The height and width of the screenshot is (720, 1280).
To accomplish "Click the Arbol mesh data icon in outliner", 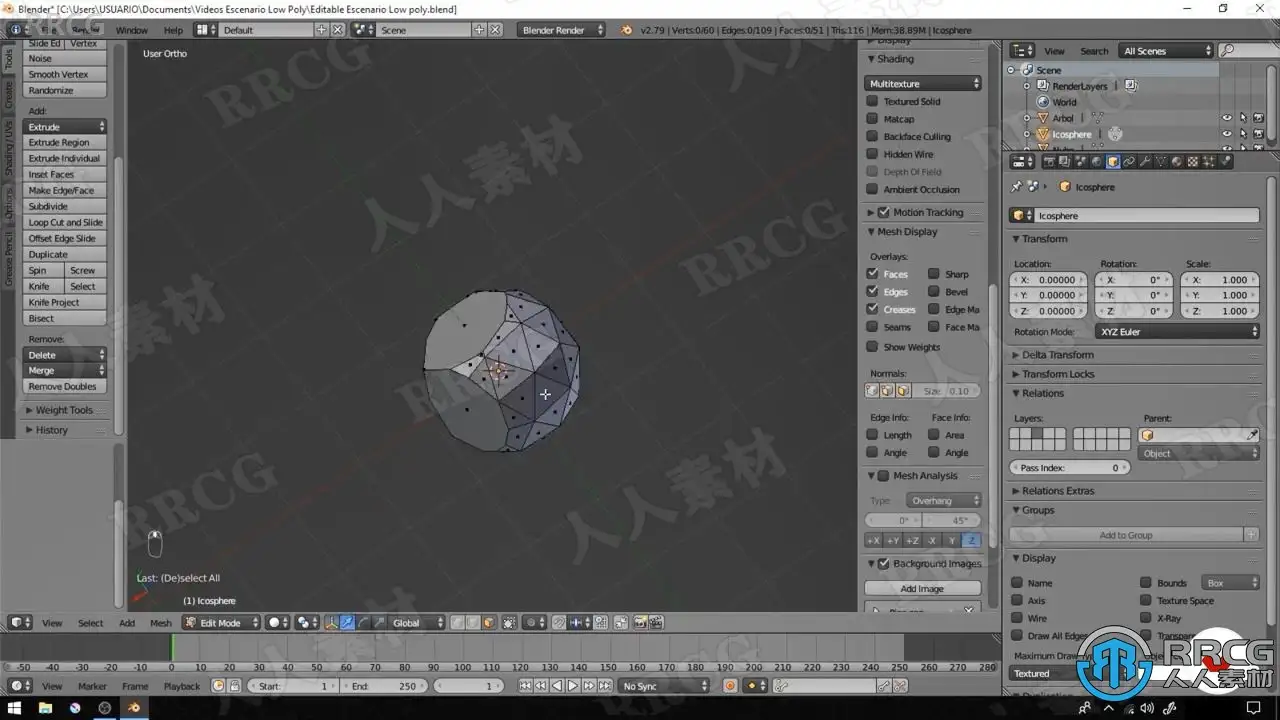I will [x=1097, y=118].
